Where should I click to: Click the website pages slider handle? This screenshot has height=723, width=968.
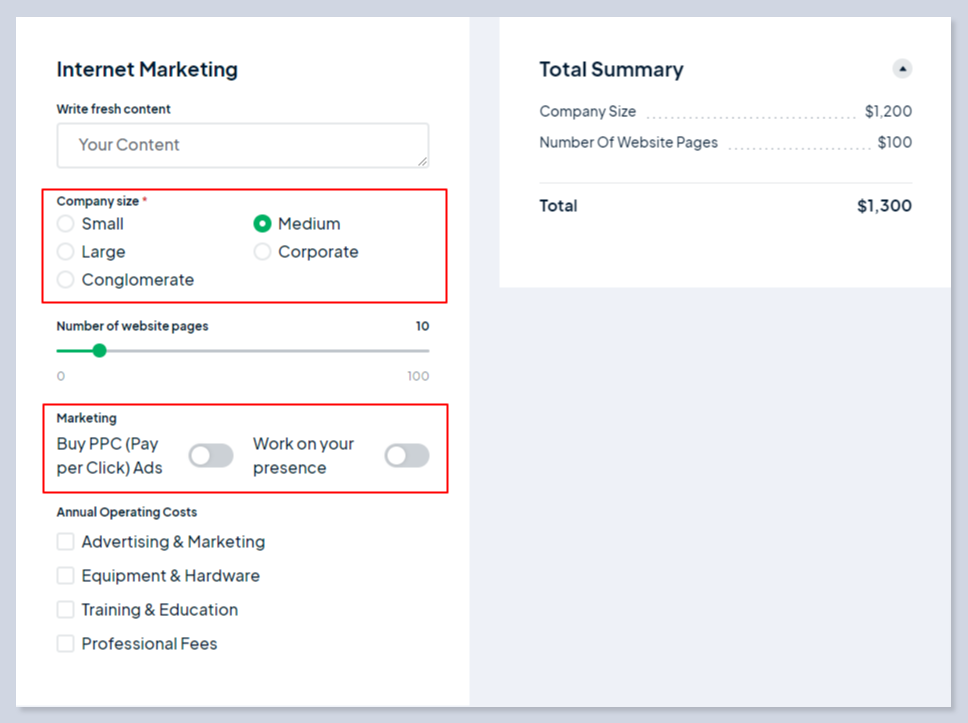pos(99,351)
